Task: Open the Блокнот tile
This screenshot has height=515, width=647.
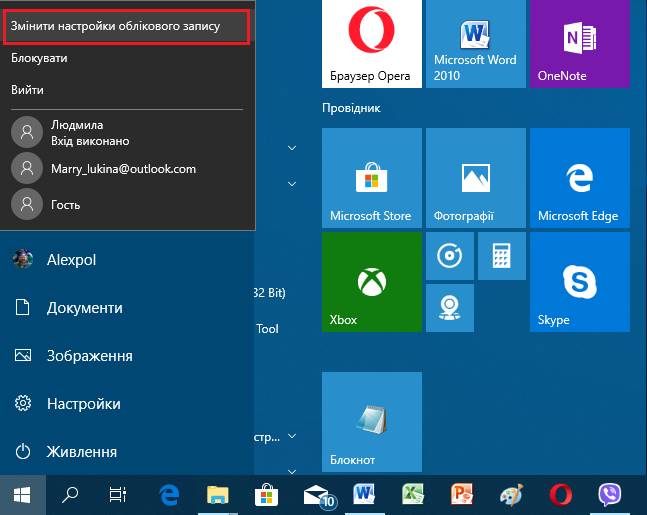Action: pos(372,422)
